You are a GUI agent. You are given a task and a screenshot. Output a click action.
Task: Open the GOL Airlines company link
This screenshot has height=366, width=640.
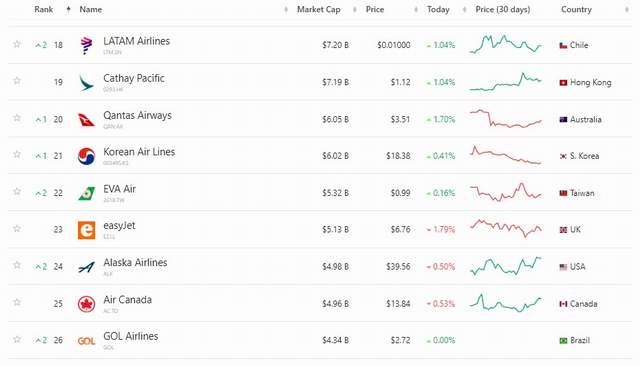tap(131, 337)
